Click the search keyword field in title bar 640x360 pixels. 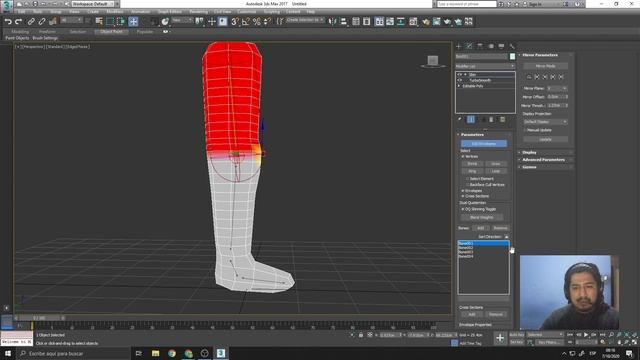tap(467, 4)
